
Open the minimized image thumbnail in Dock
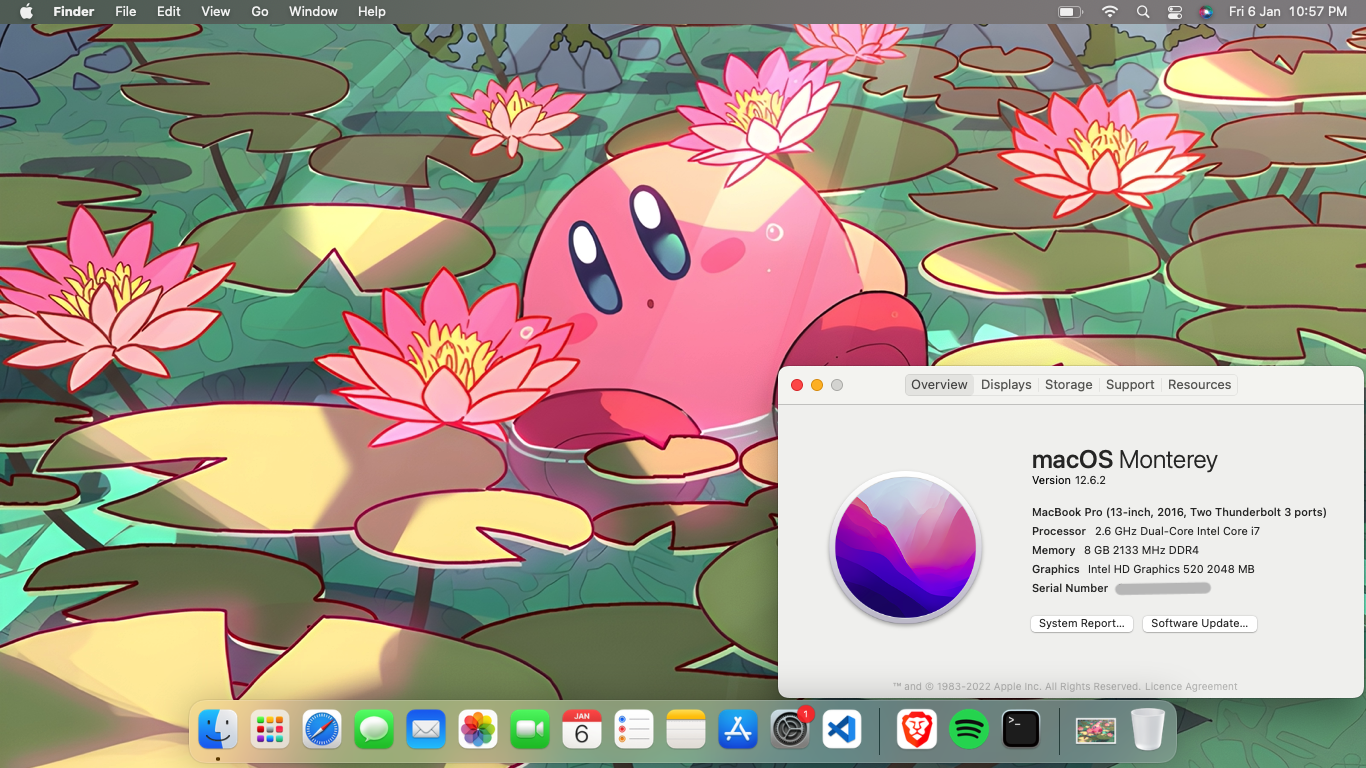pos(1096,730)
